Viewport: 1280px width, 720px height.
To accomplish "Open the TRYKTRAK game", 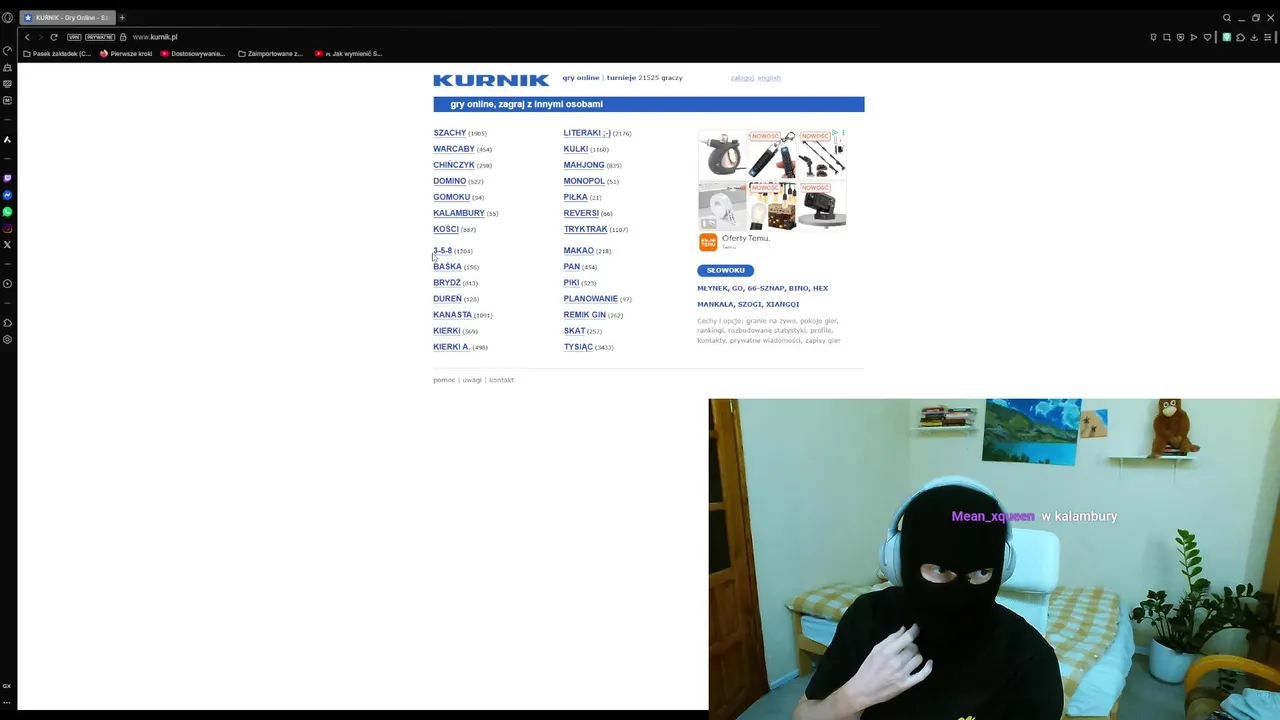I will pyautogui.click(x=585, y=229).
